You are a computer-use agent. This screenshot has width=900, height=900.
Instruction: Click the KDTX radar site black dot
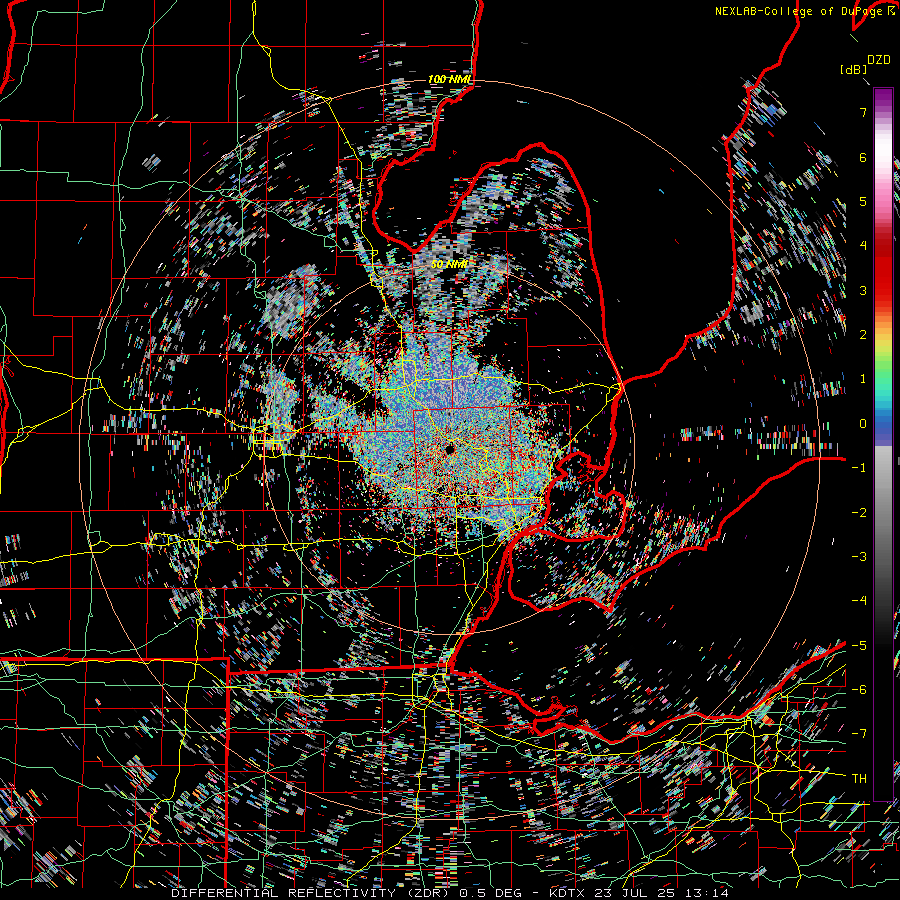450,449
